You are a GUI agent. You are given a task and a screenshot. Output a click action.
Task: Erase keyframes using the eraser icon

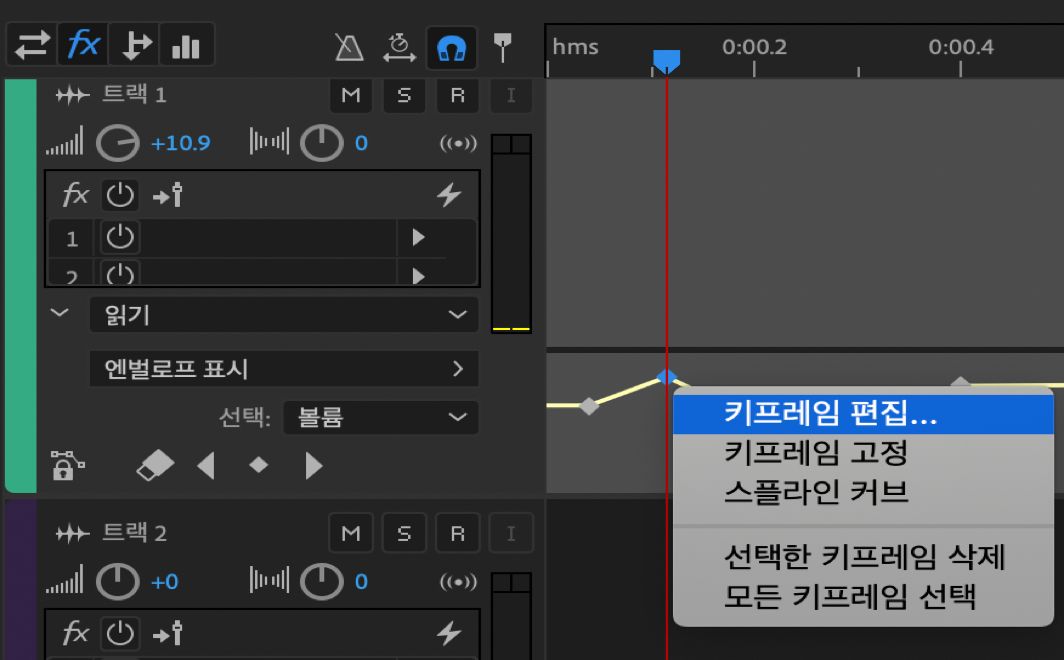(x=154, y=464)
